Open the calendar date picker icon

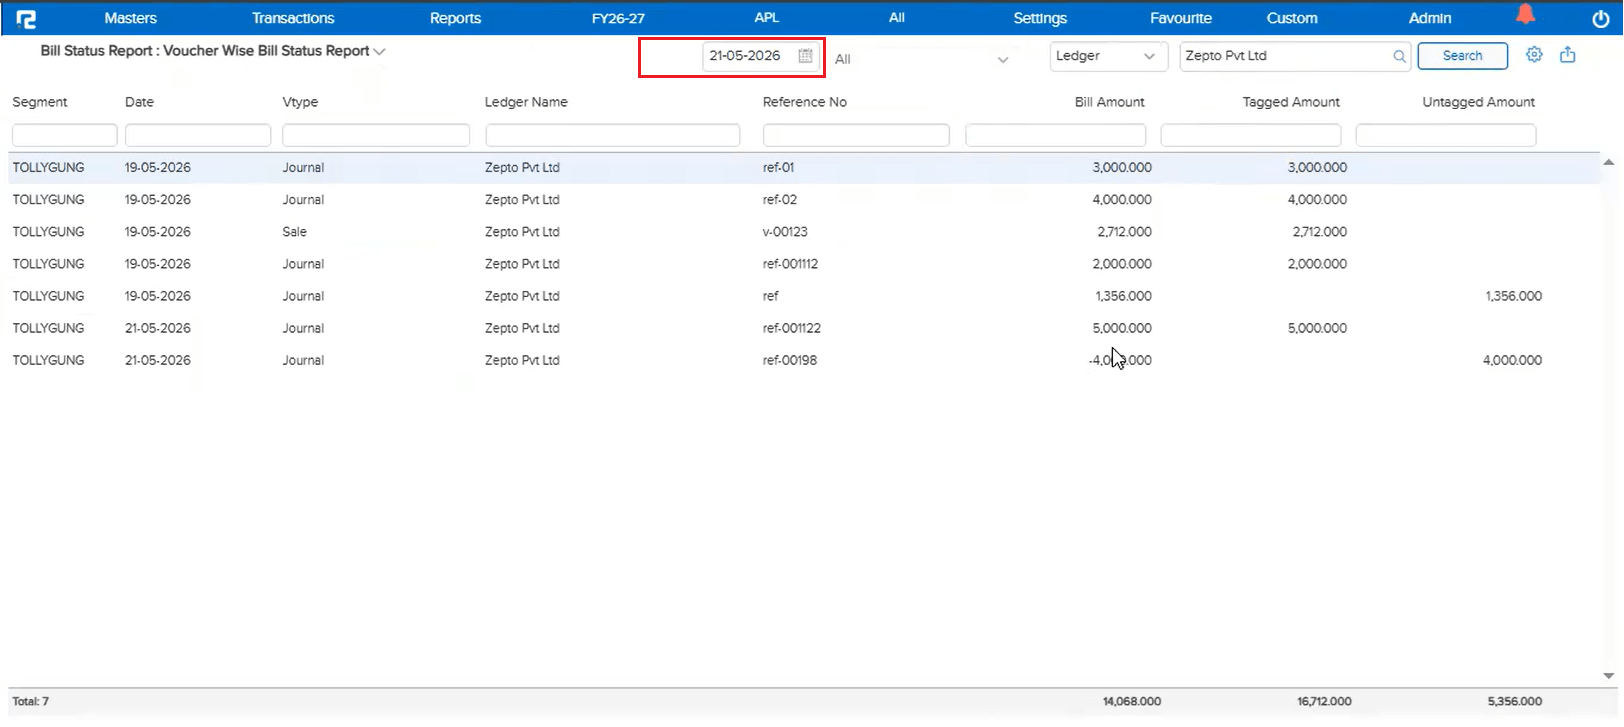click(805, 56)
